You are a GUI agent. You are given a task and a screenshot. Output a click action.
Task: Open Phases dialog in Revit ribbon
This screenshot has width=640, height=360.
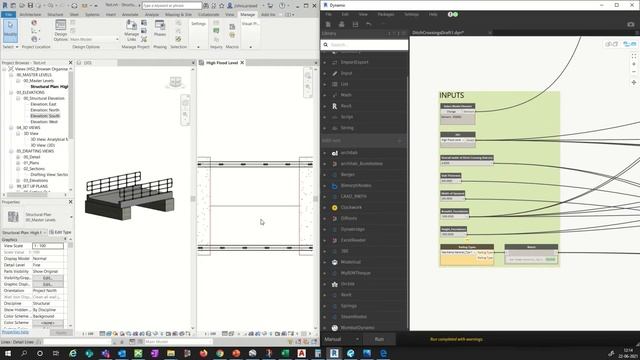(160, 29)
